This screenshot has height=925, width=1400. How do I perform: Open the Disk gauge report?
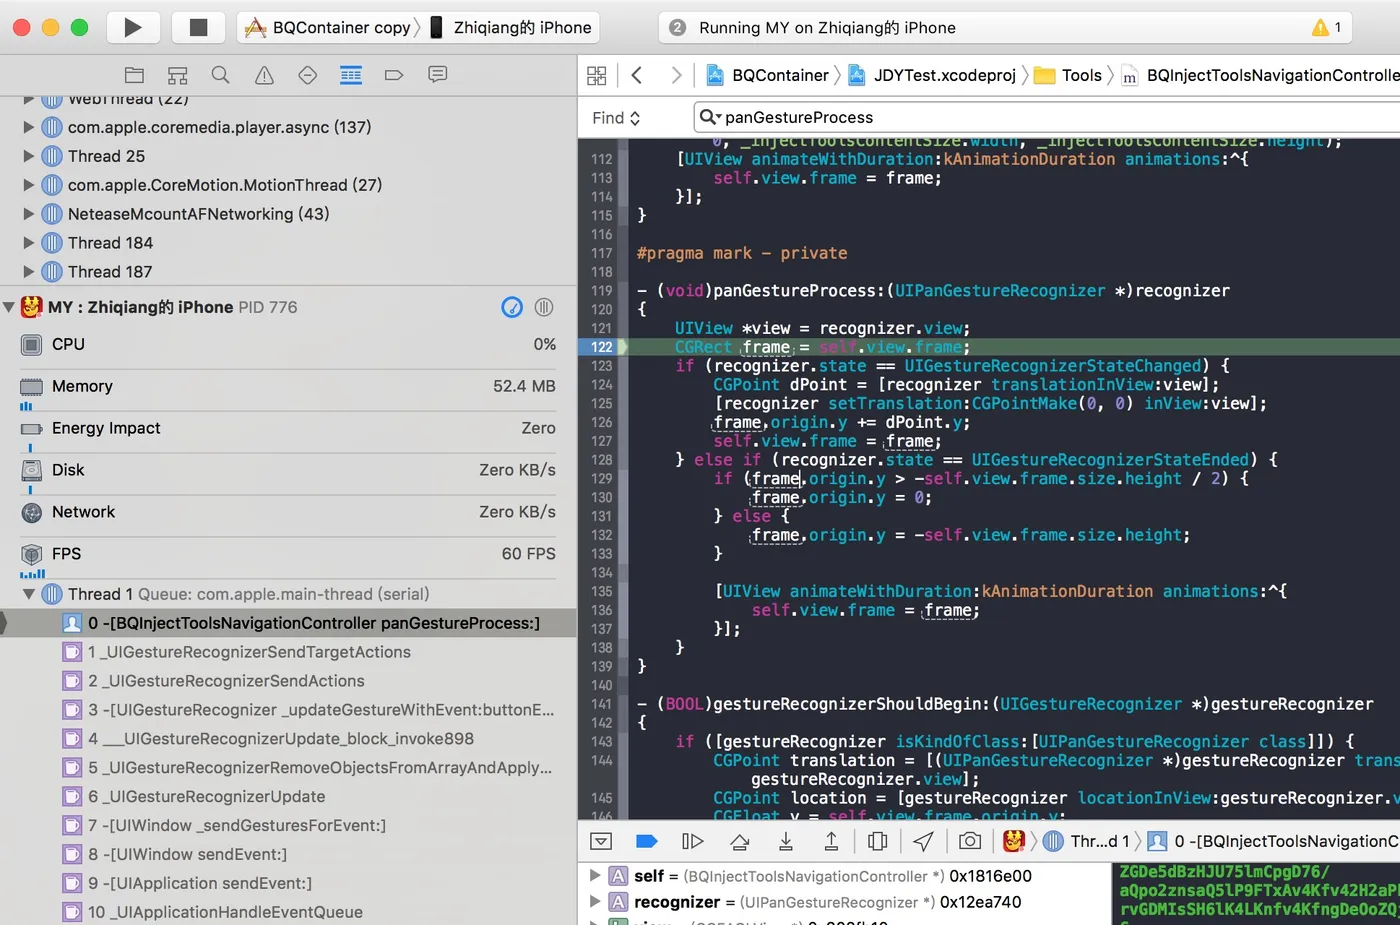coord(288,472)
